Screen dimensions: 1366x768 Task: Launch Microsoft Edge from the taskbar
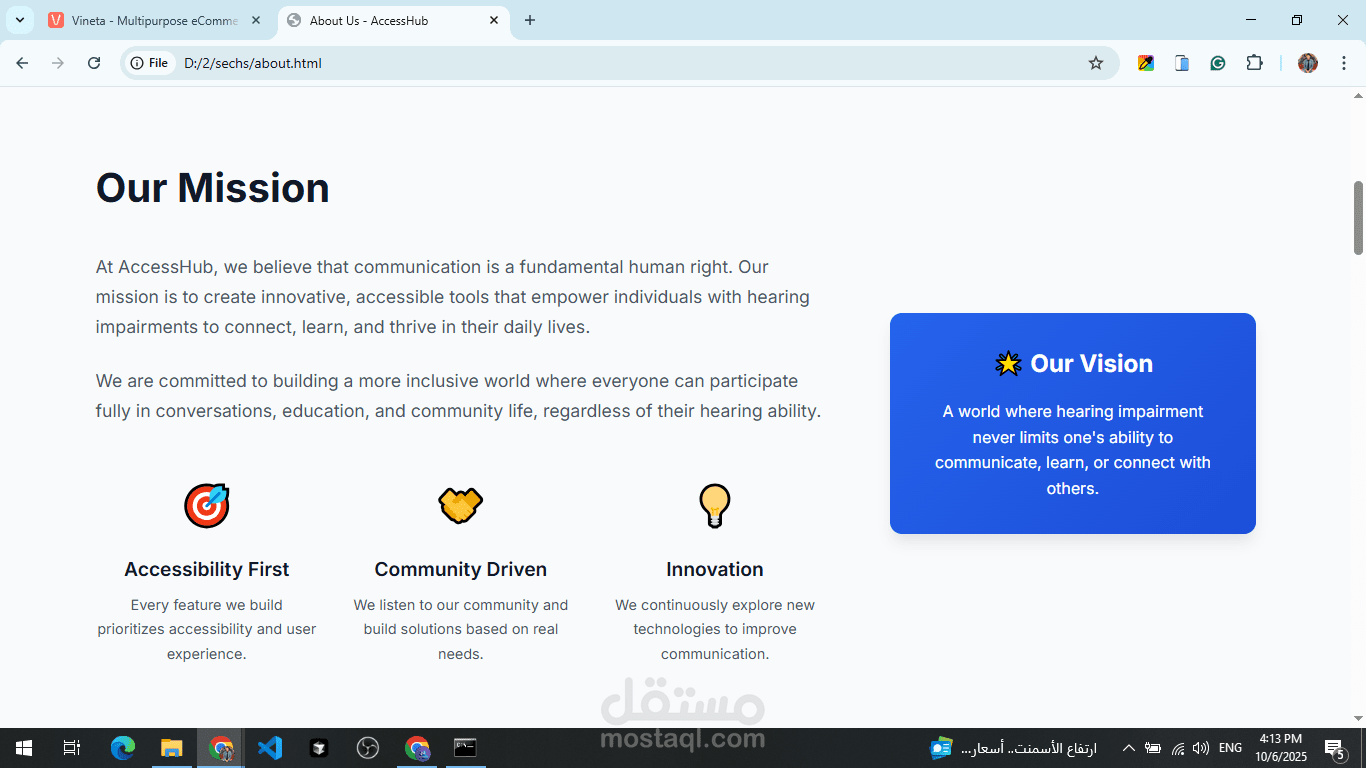(x=123, y=748)
